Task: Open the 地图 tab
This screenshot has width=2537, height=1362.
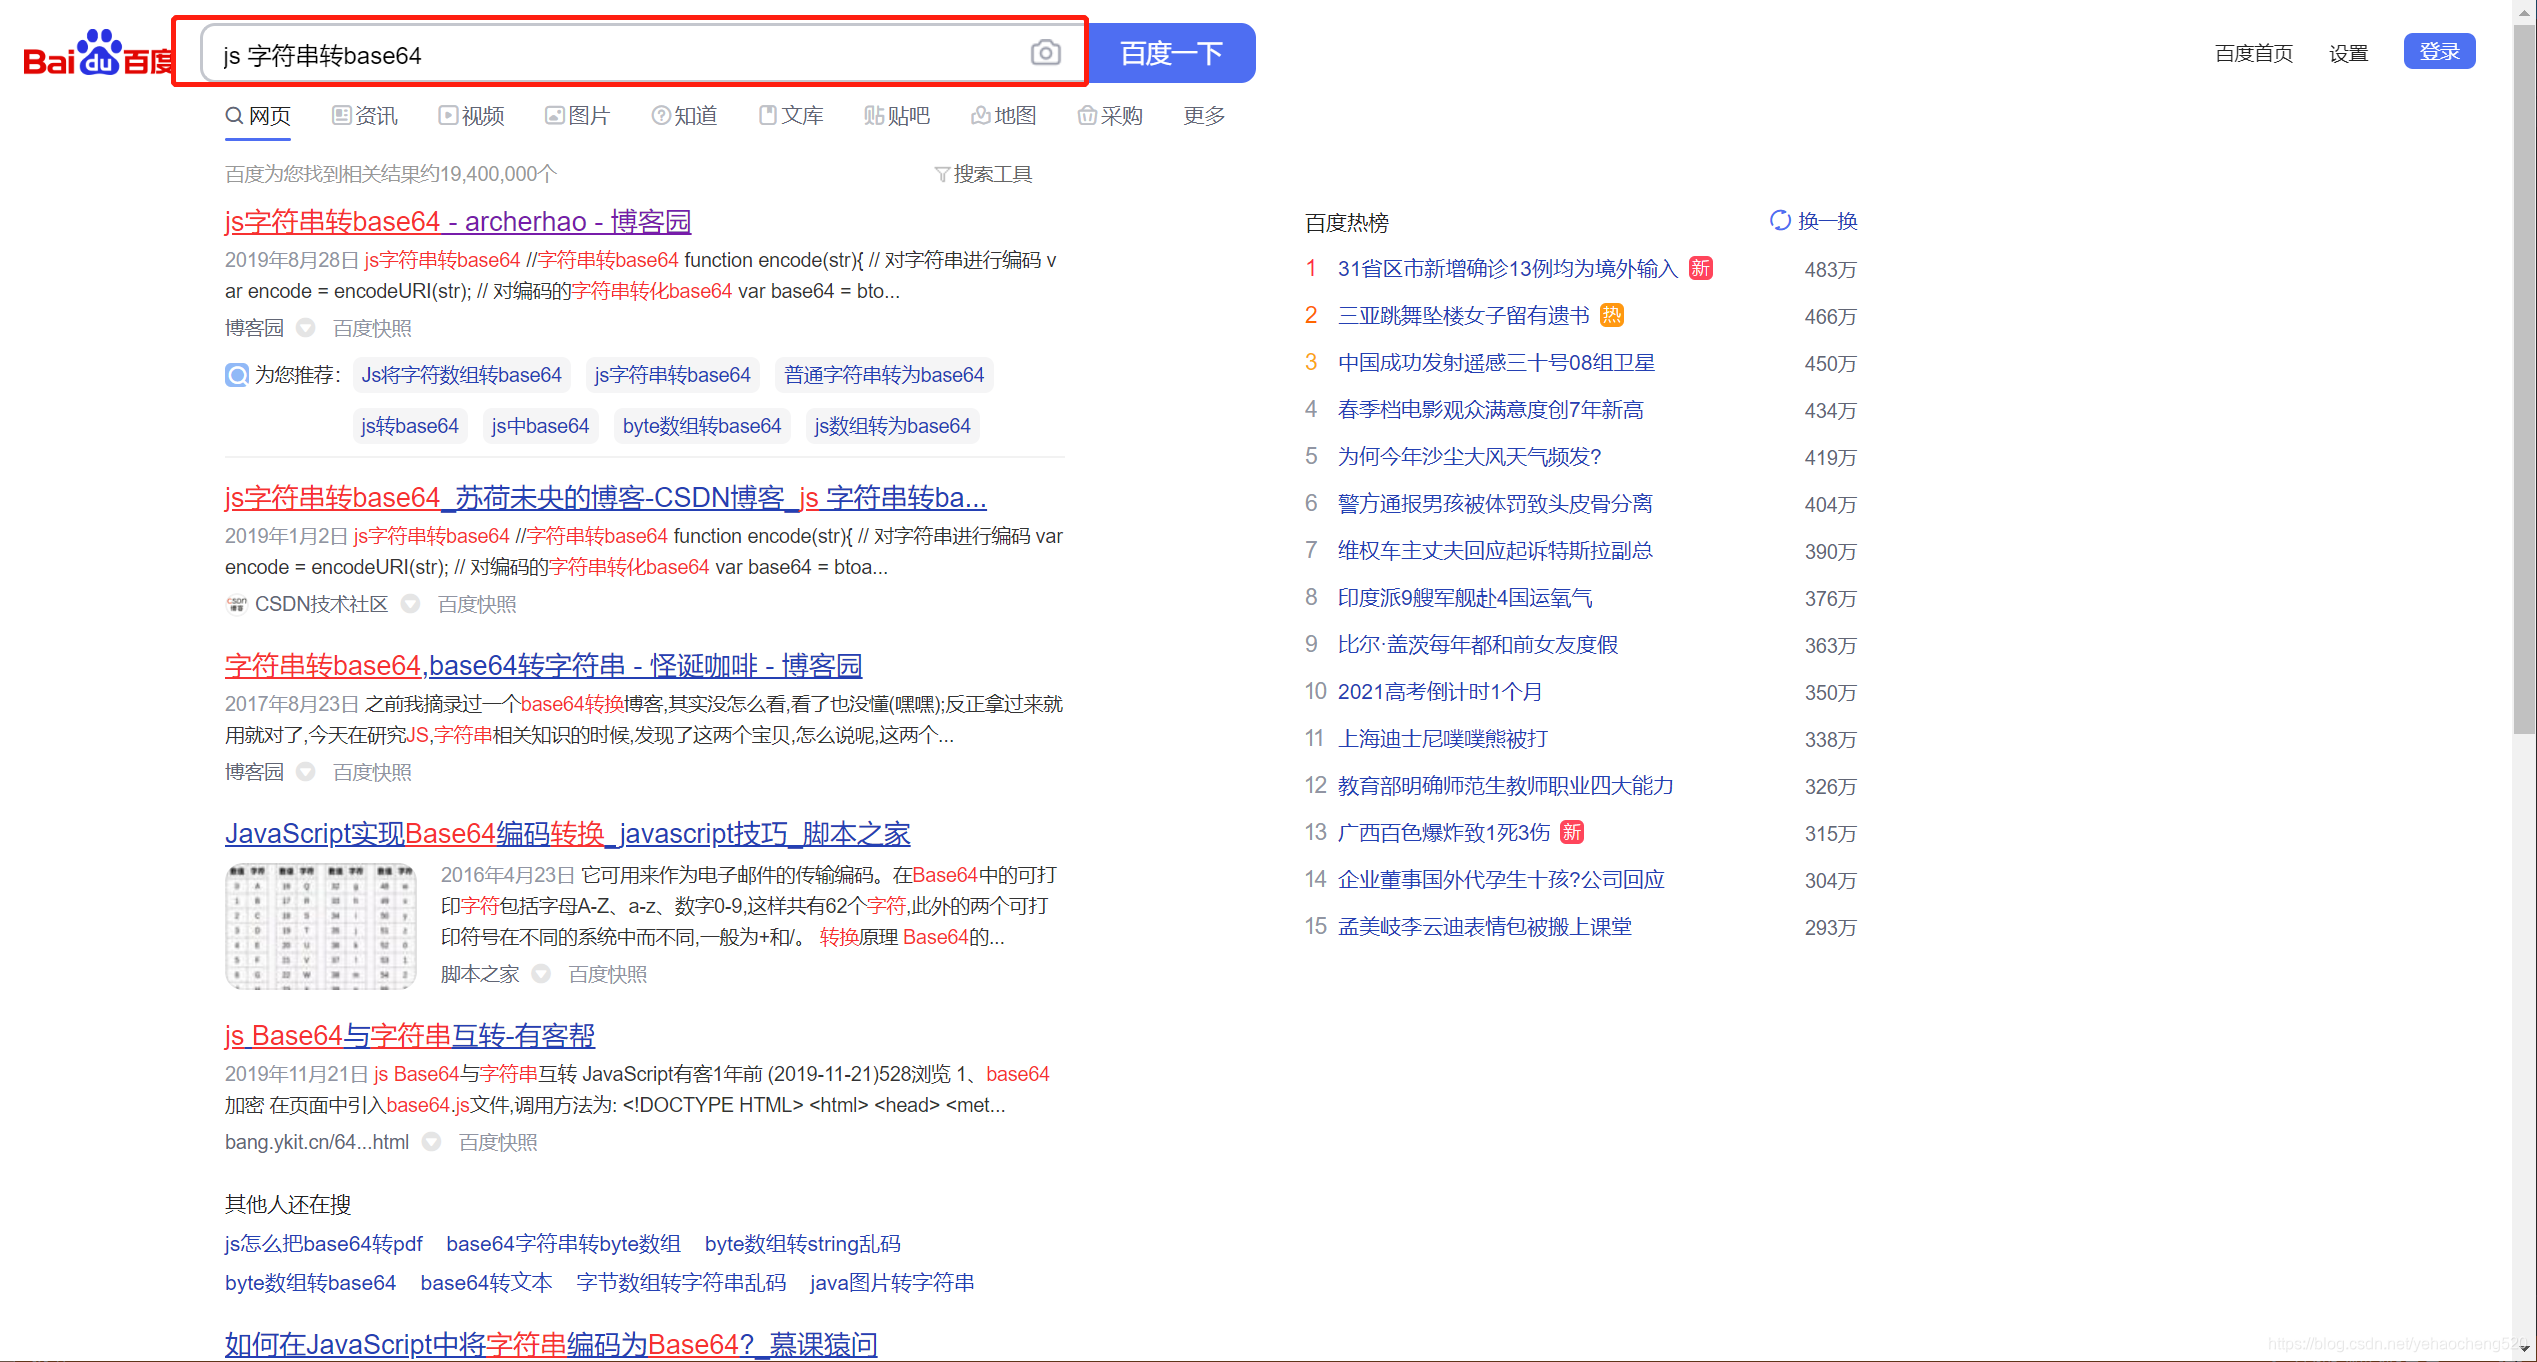Action: coord(1004,116)
